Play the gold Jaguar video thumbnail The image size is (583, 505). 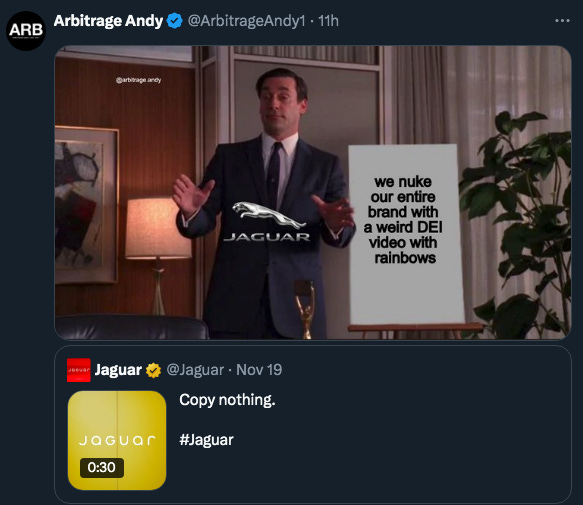pyautogui.click(x=117, y=440)
